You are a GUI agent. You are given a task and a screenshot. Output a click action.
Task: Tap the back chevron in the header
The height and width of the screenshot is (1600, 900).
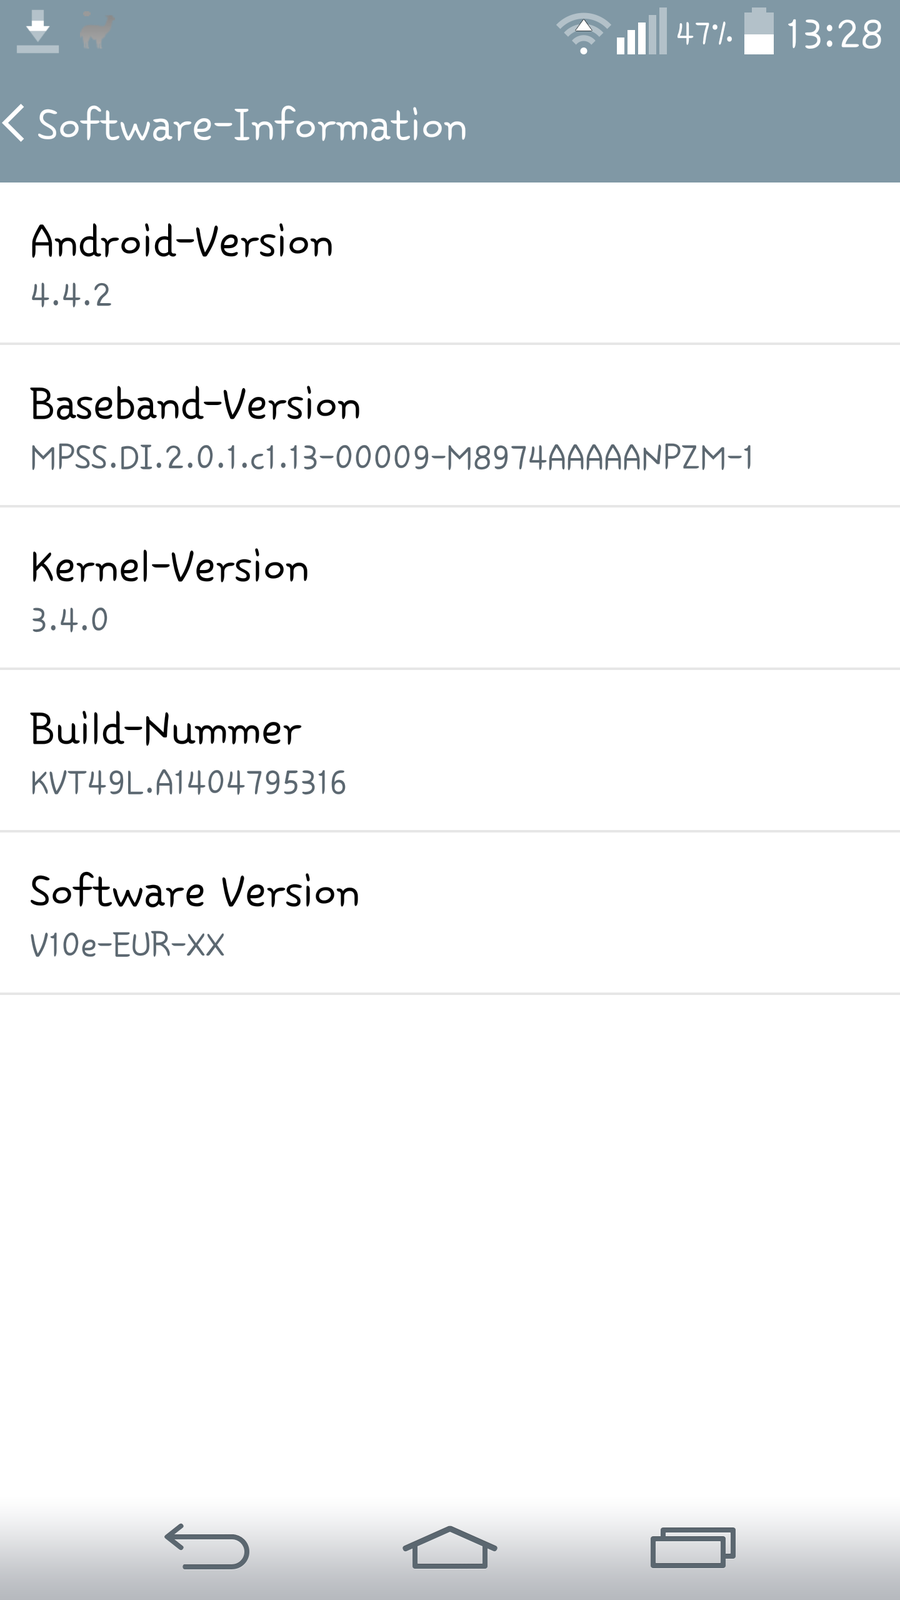point(14,125)
